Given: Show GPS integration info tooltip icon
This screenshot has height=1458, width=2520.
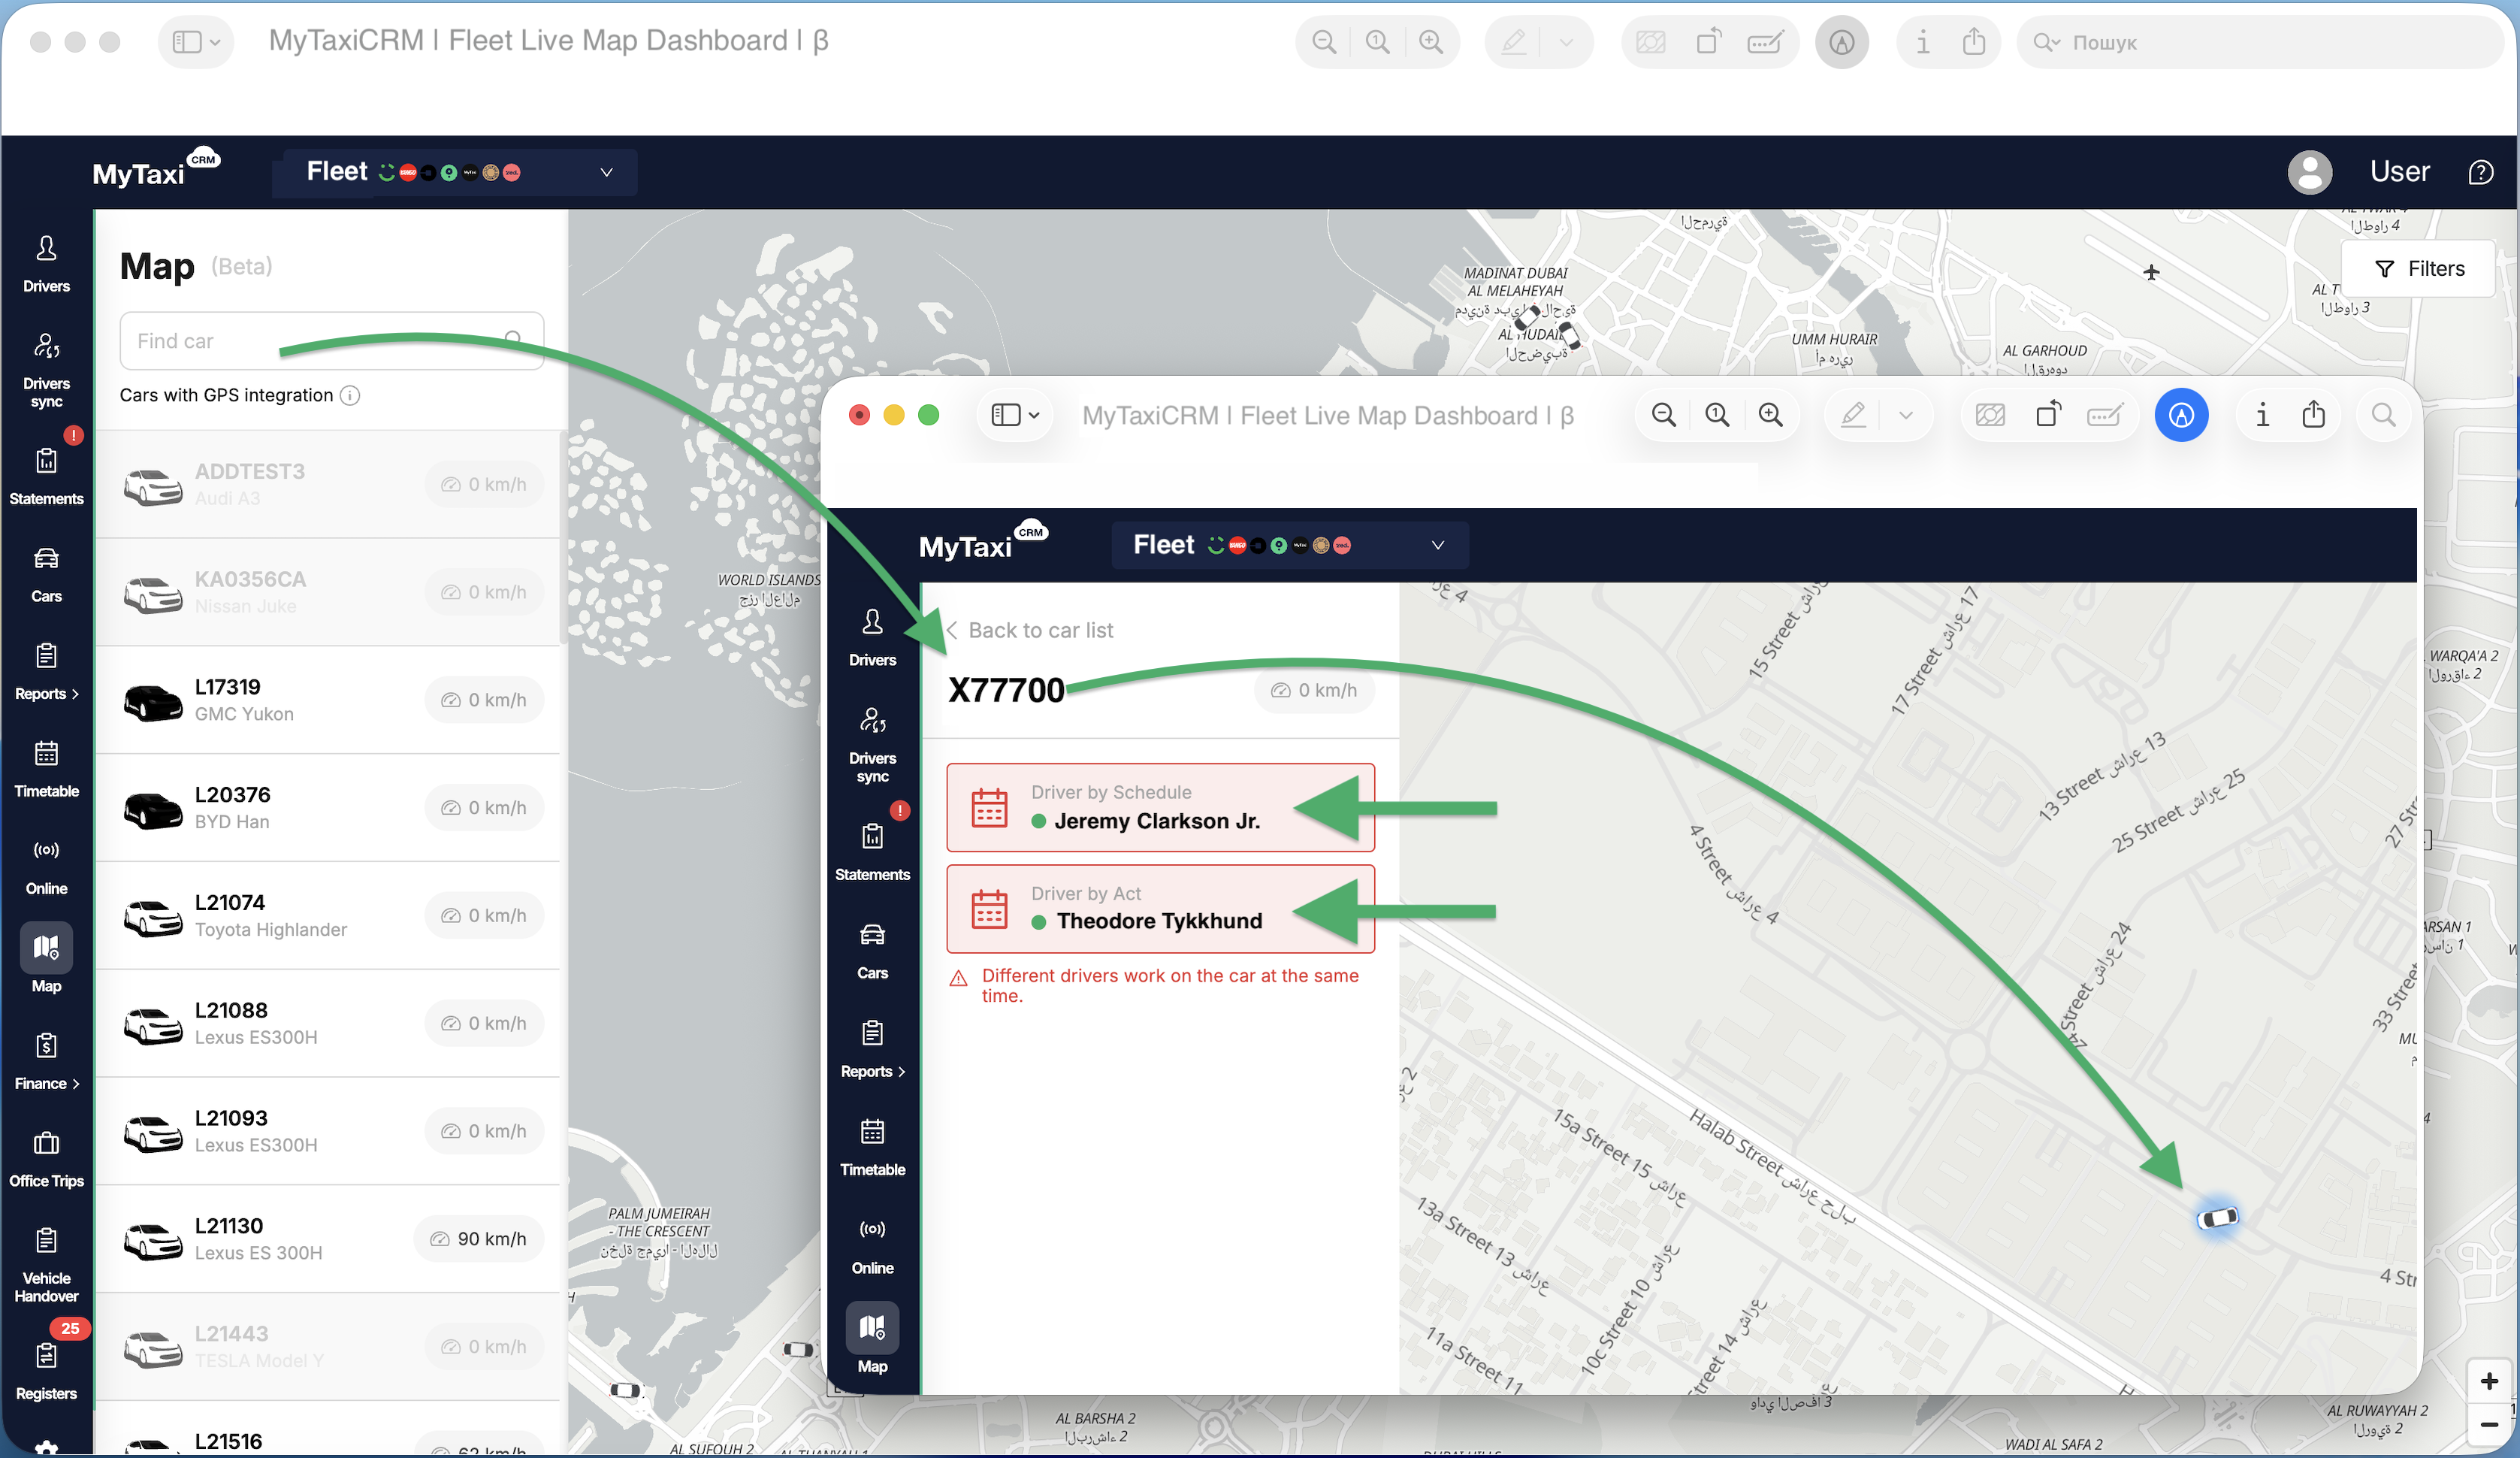Looking at the screenshot, I should tap(350, 395).
